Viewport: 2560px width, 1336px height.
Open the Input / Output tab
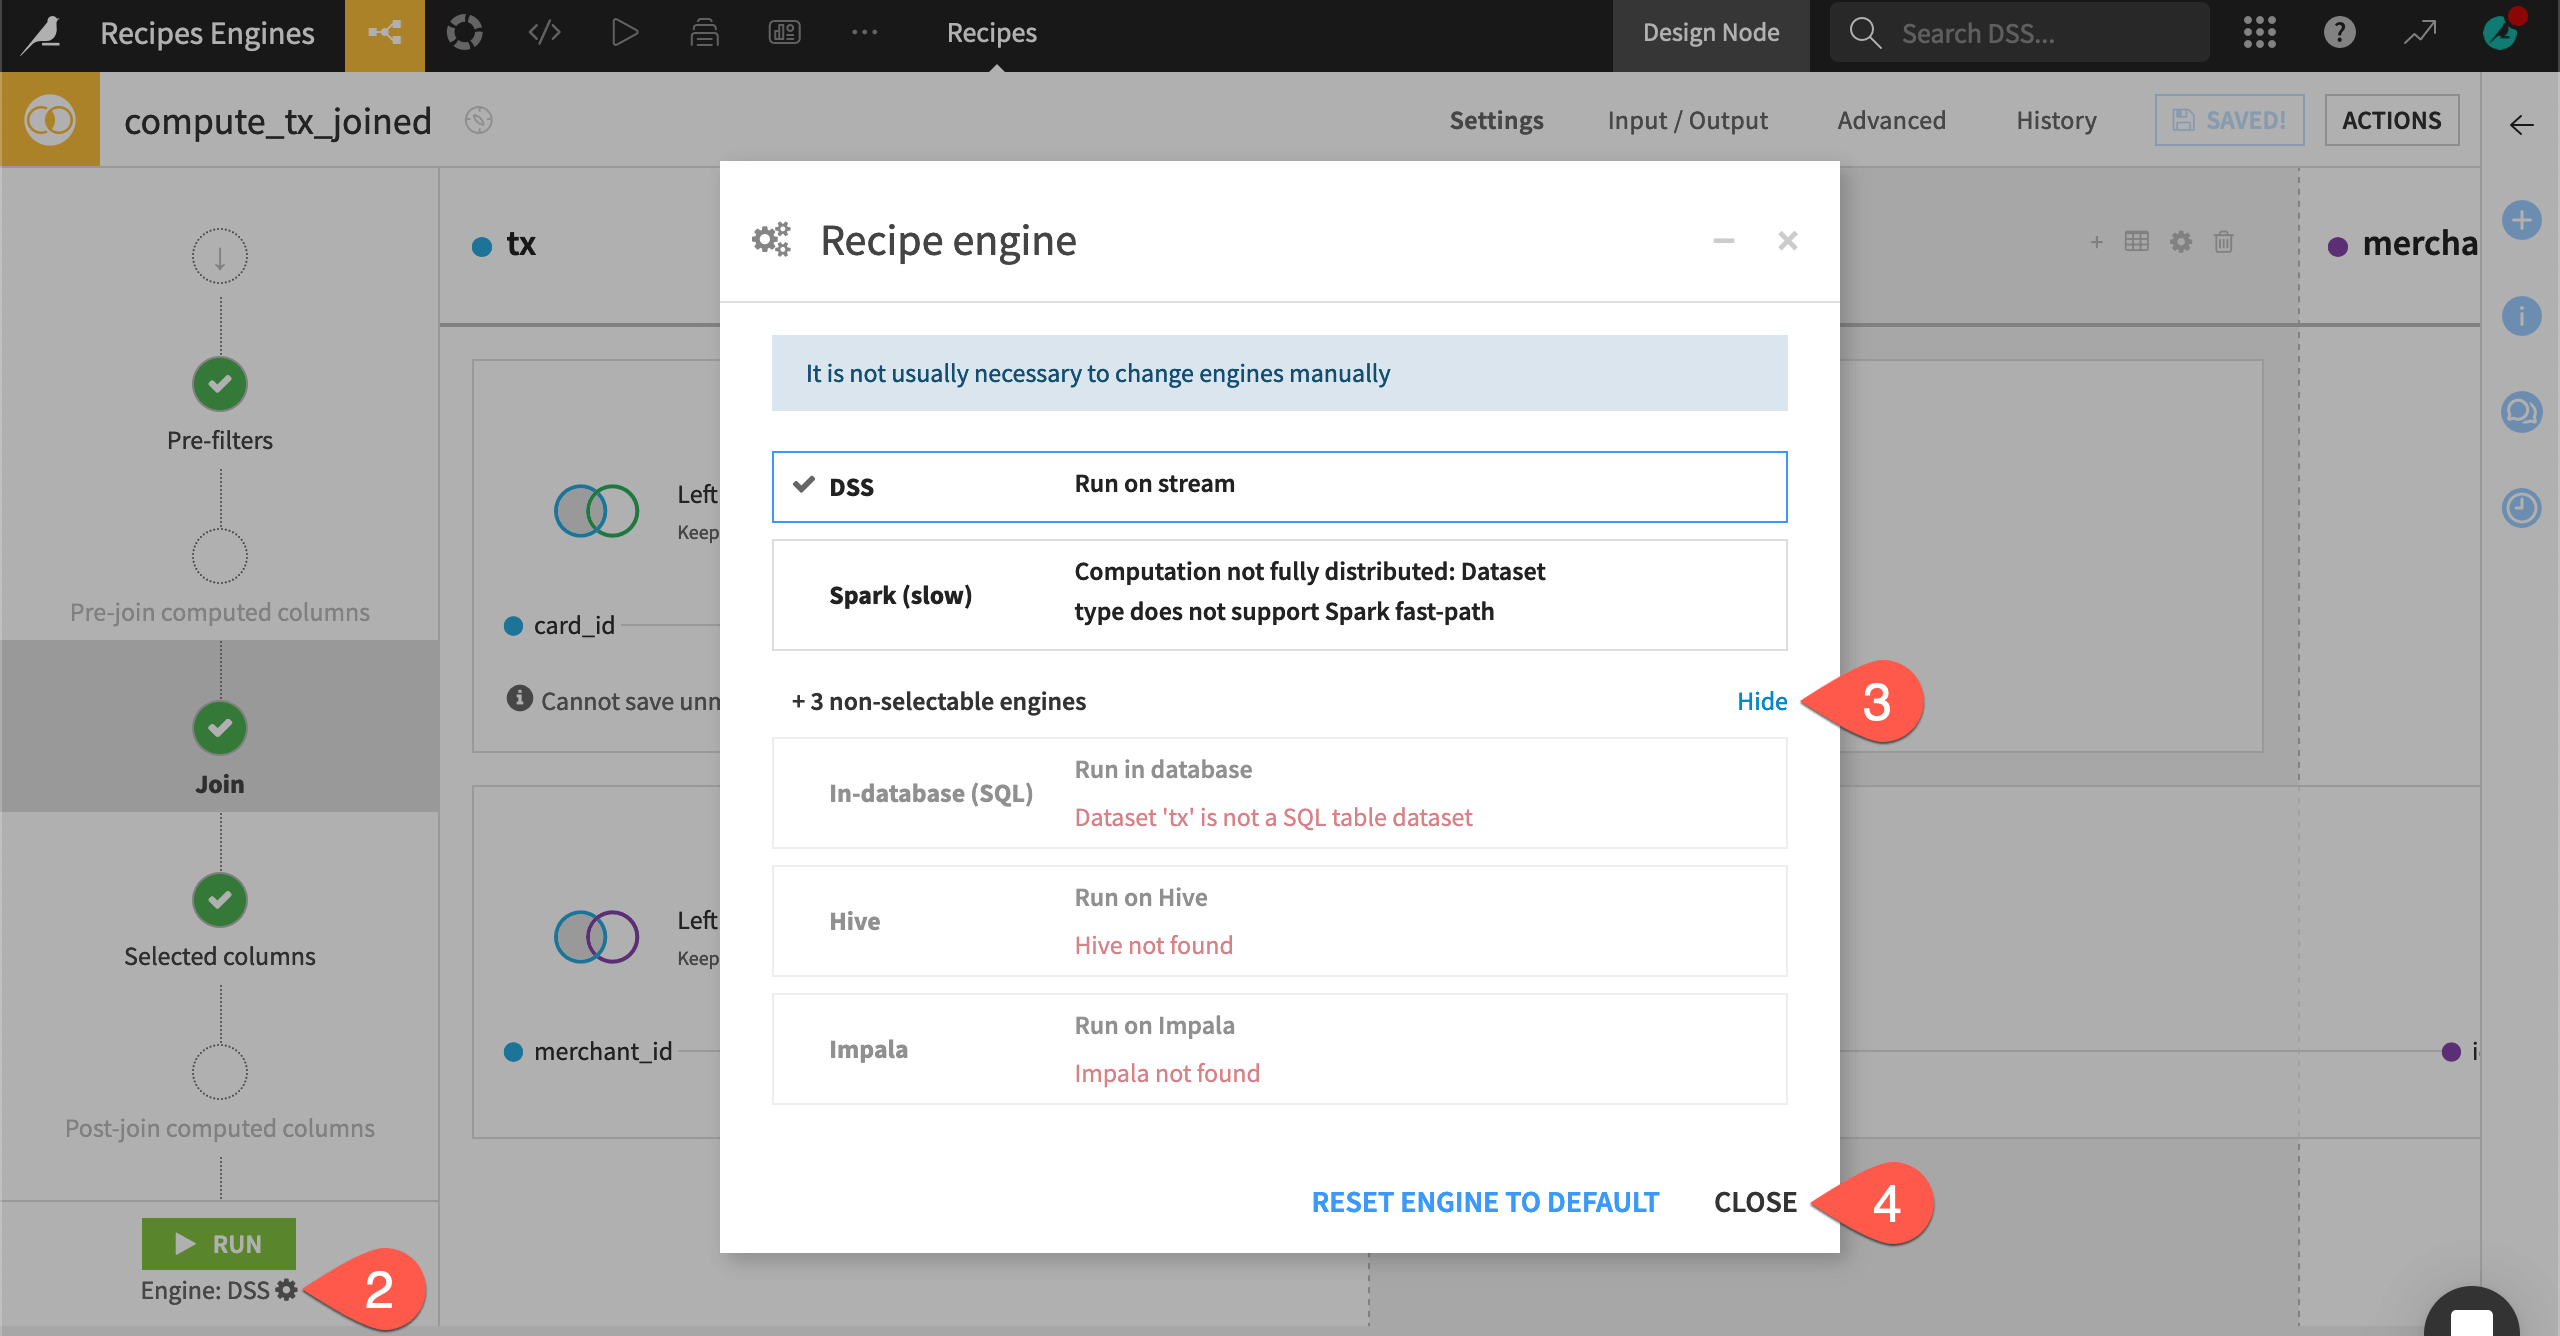click(1687, 120)
